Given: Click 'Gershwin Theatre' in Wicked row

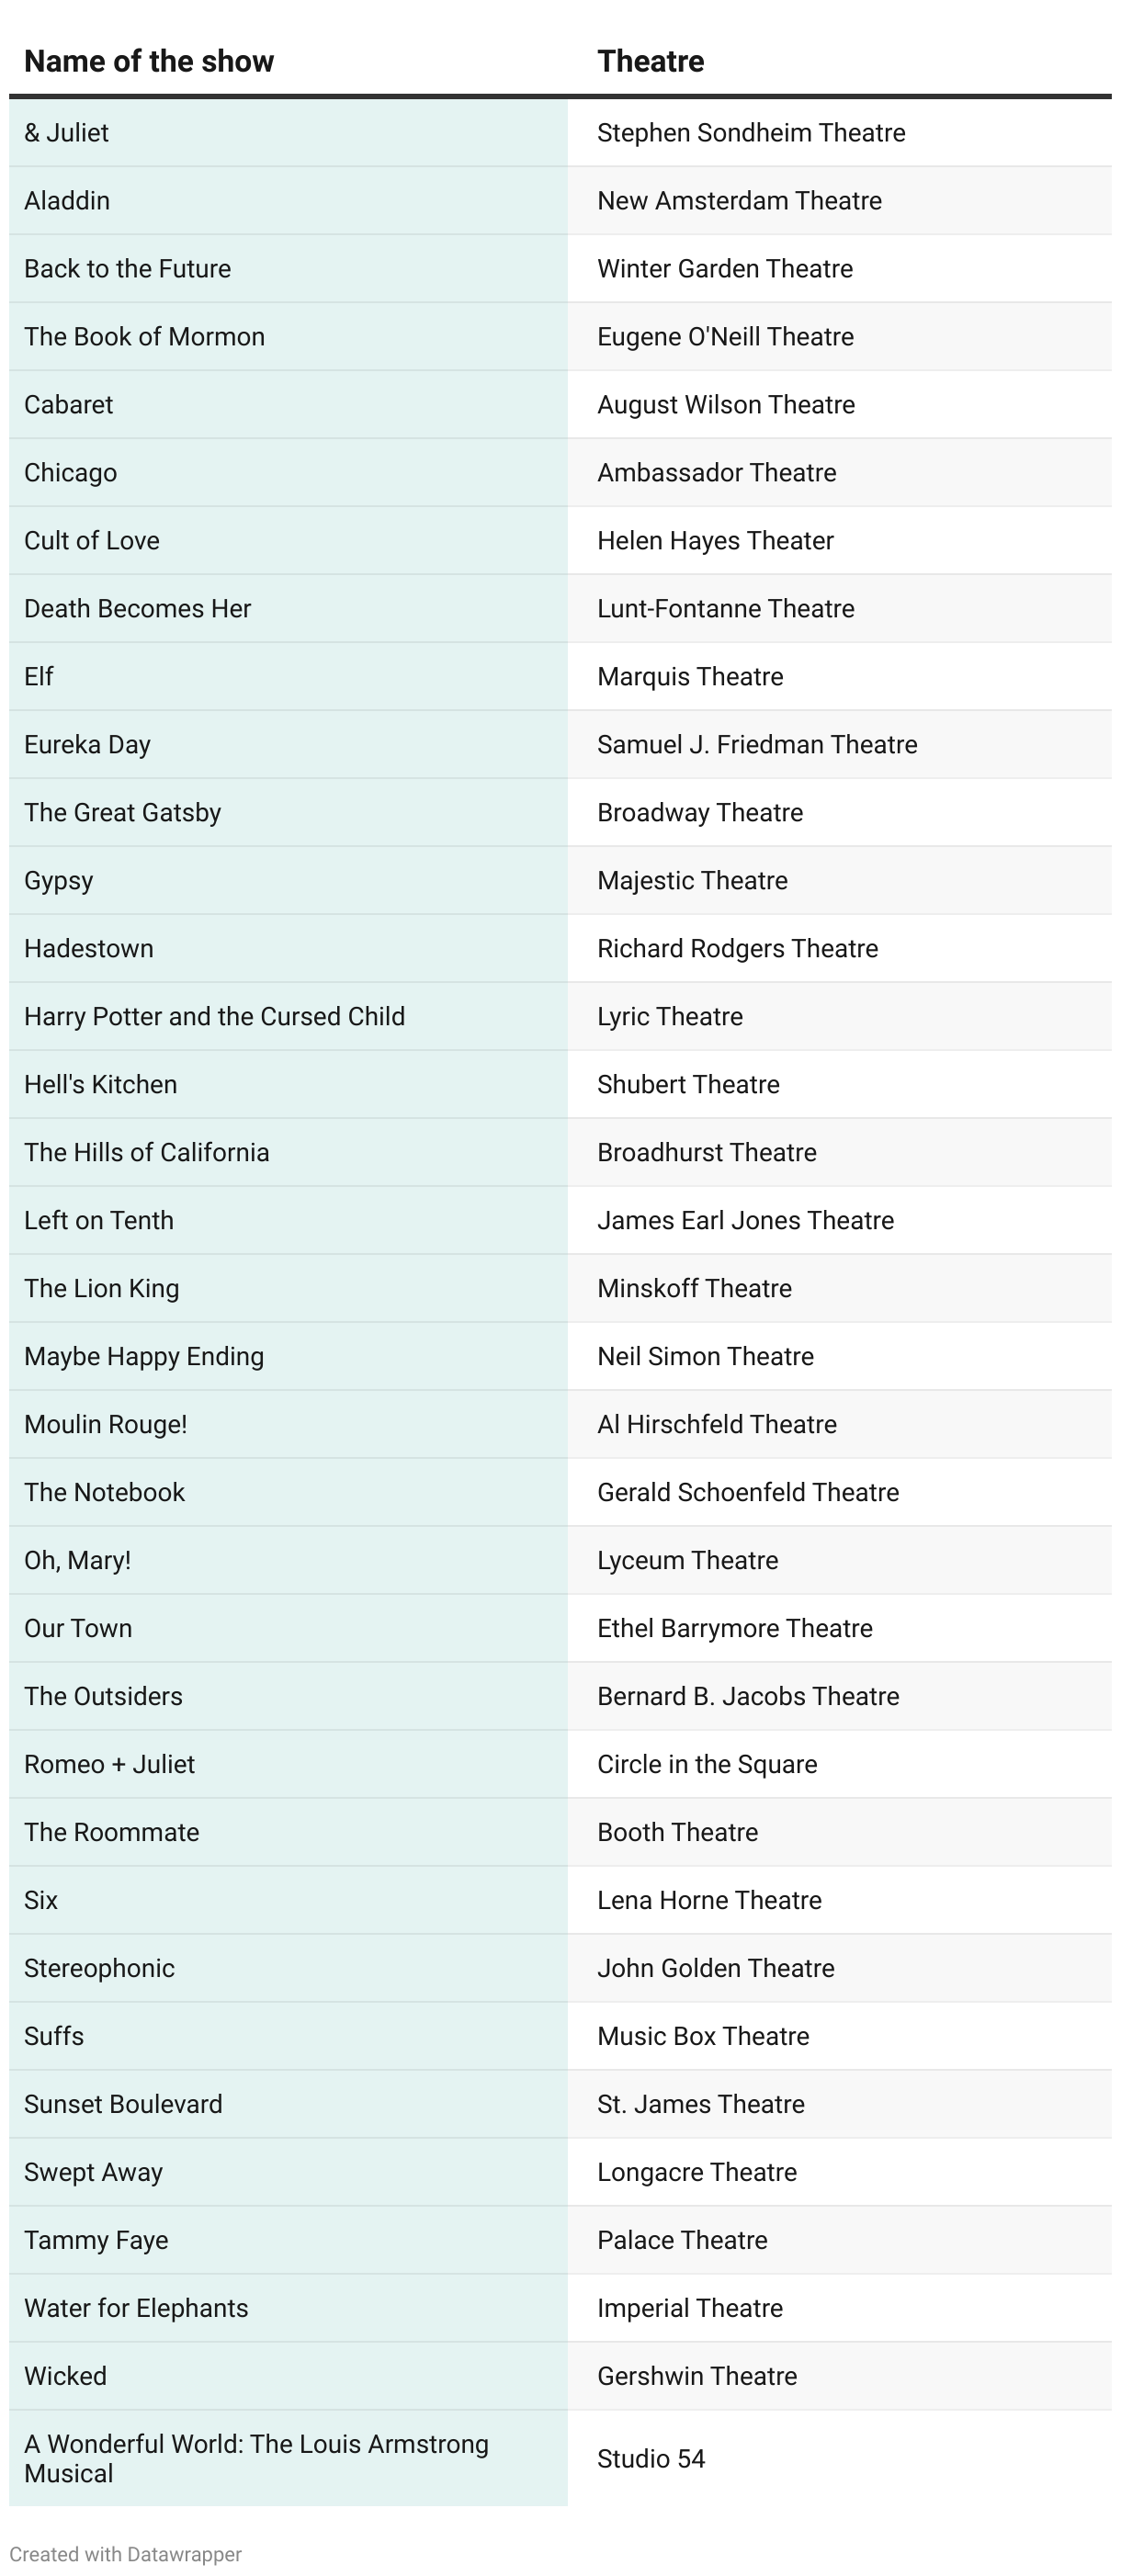Looking at the screenshot, I should pos(697,2377).
